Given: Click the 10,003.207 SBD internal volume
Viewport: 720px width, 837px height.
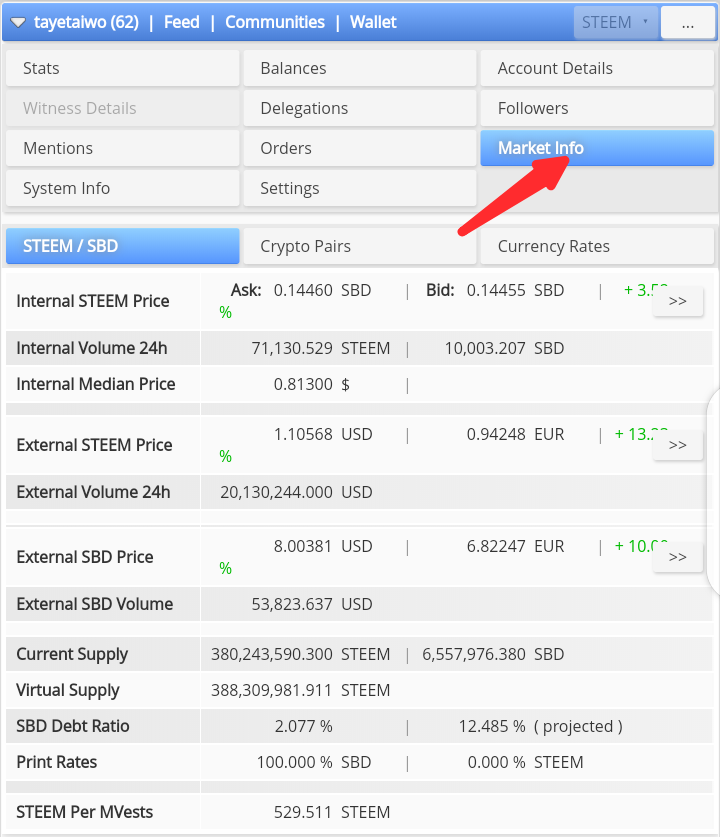Looking at the screenshot, I should click(504, 348).
